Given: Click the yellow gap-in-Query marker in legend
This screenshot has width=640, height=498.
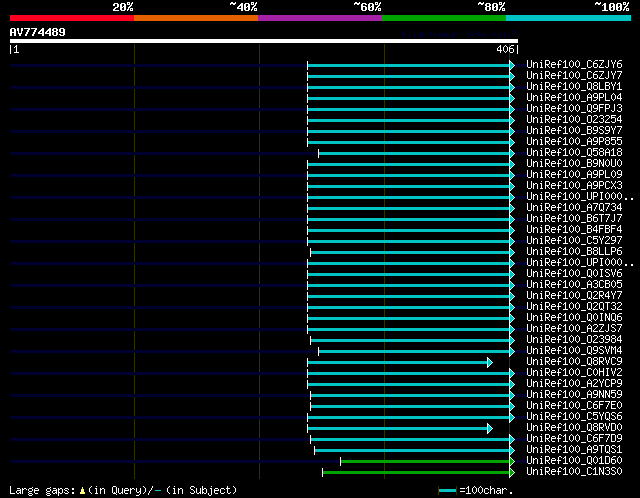Looking at the screenshot, I should (82, 491).
